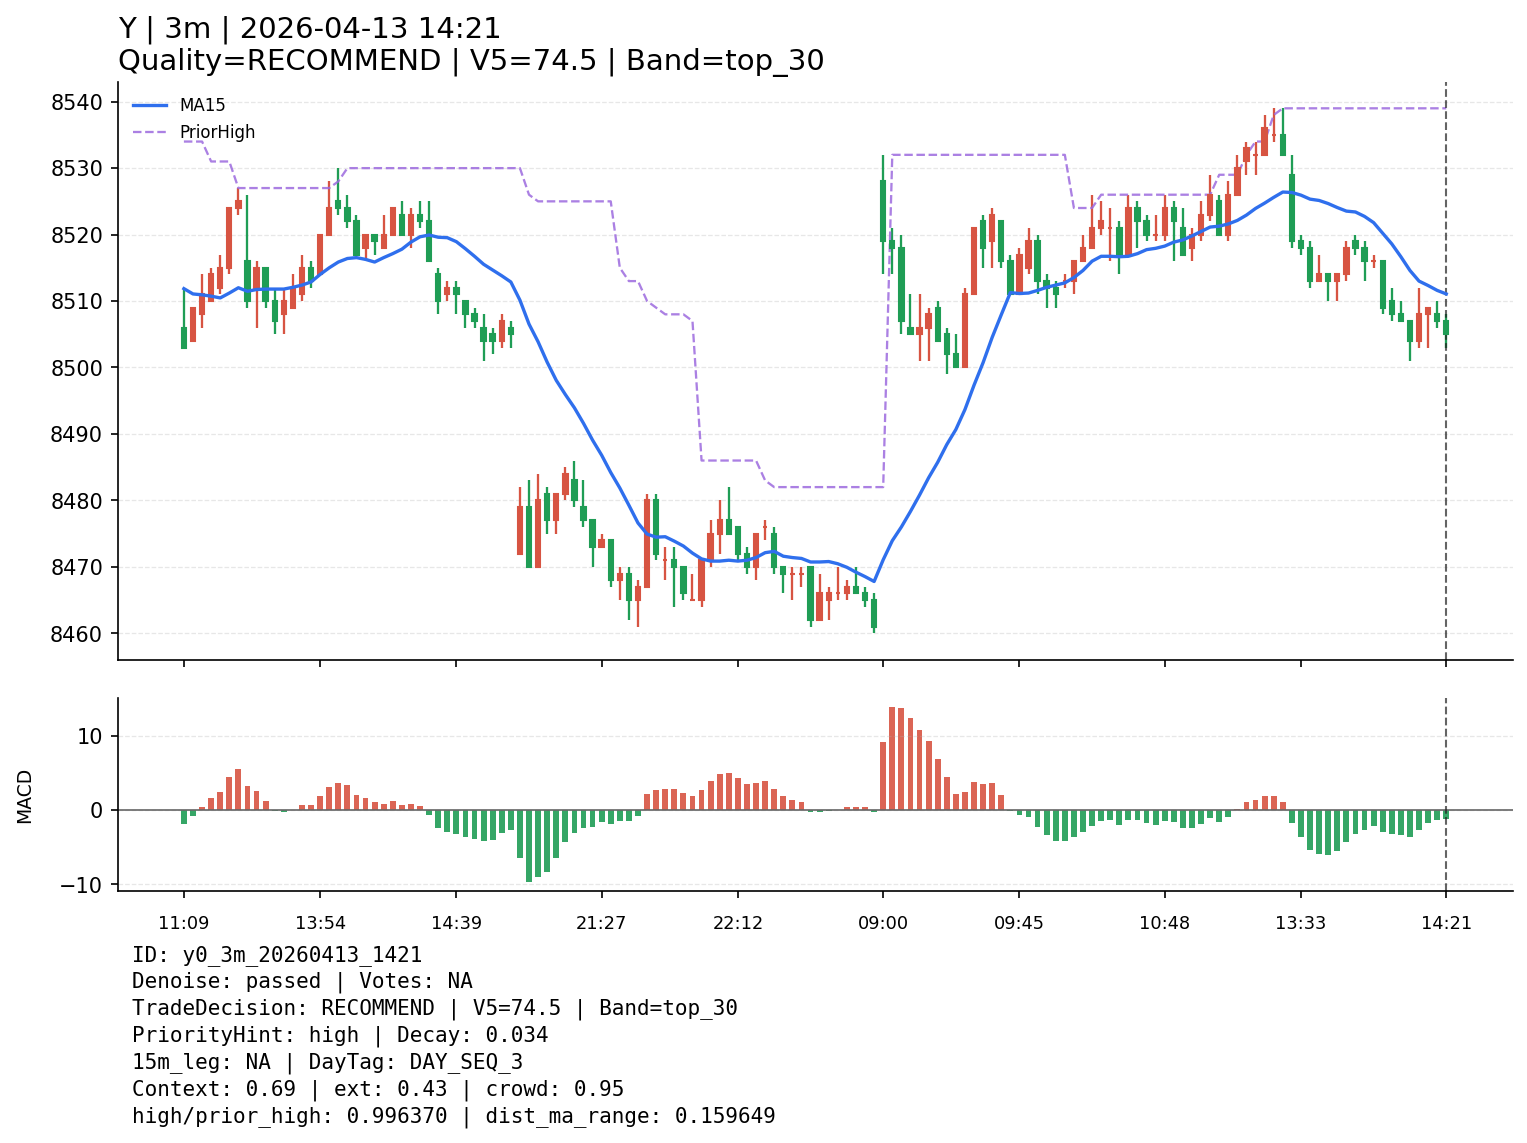Screen dimensions: 1527x1143
Task: Click the TradeDecision: RECOMMEND text line
Action: click(434, 1008)
